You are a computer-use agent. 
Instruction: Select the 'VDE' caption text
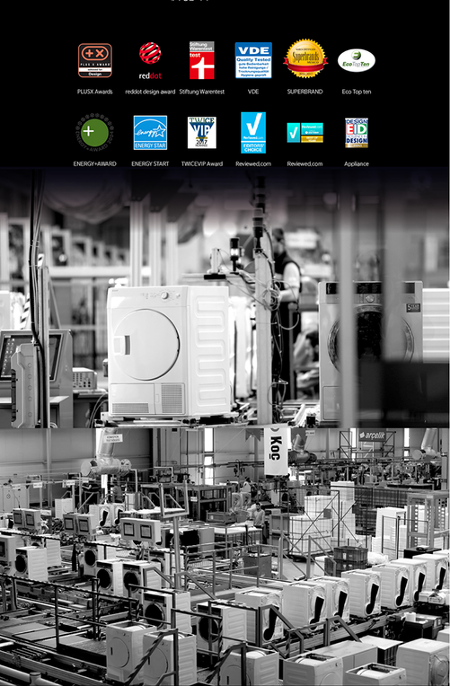[x=253, y=92]
